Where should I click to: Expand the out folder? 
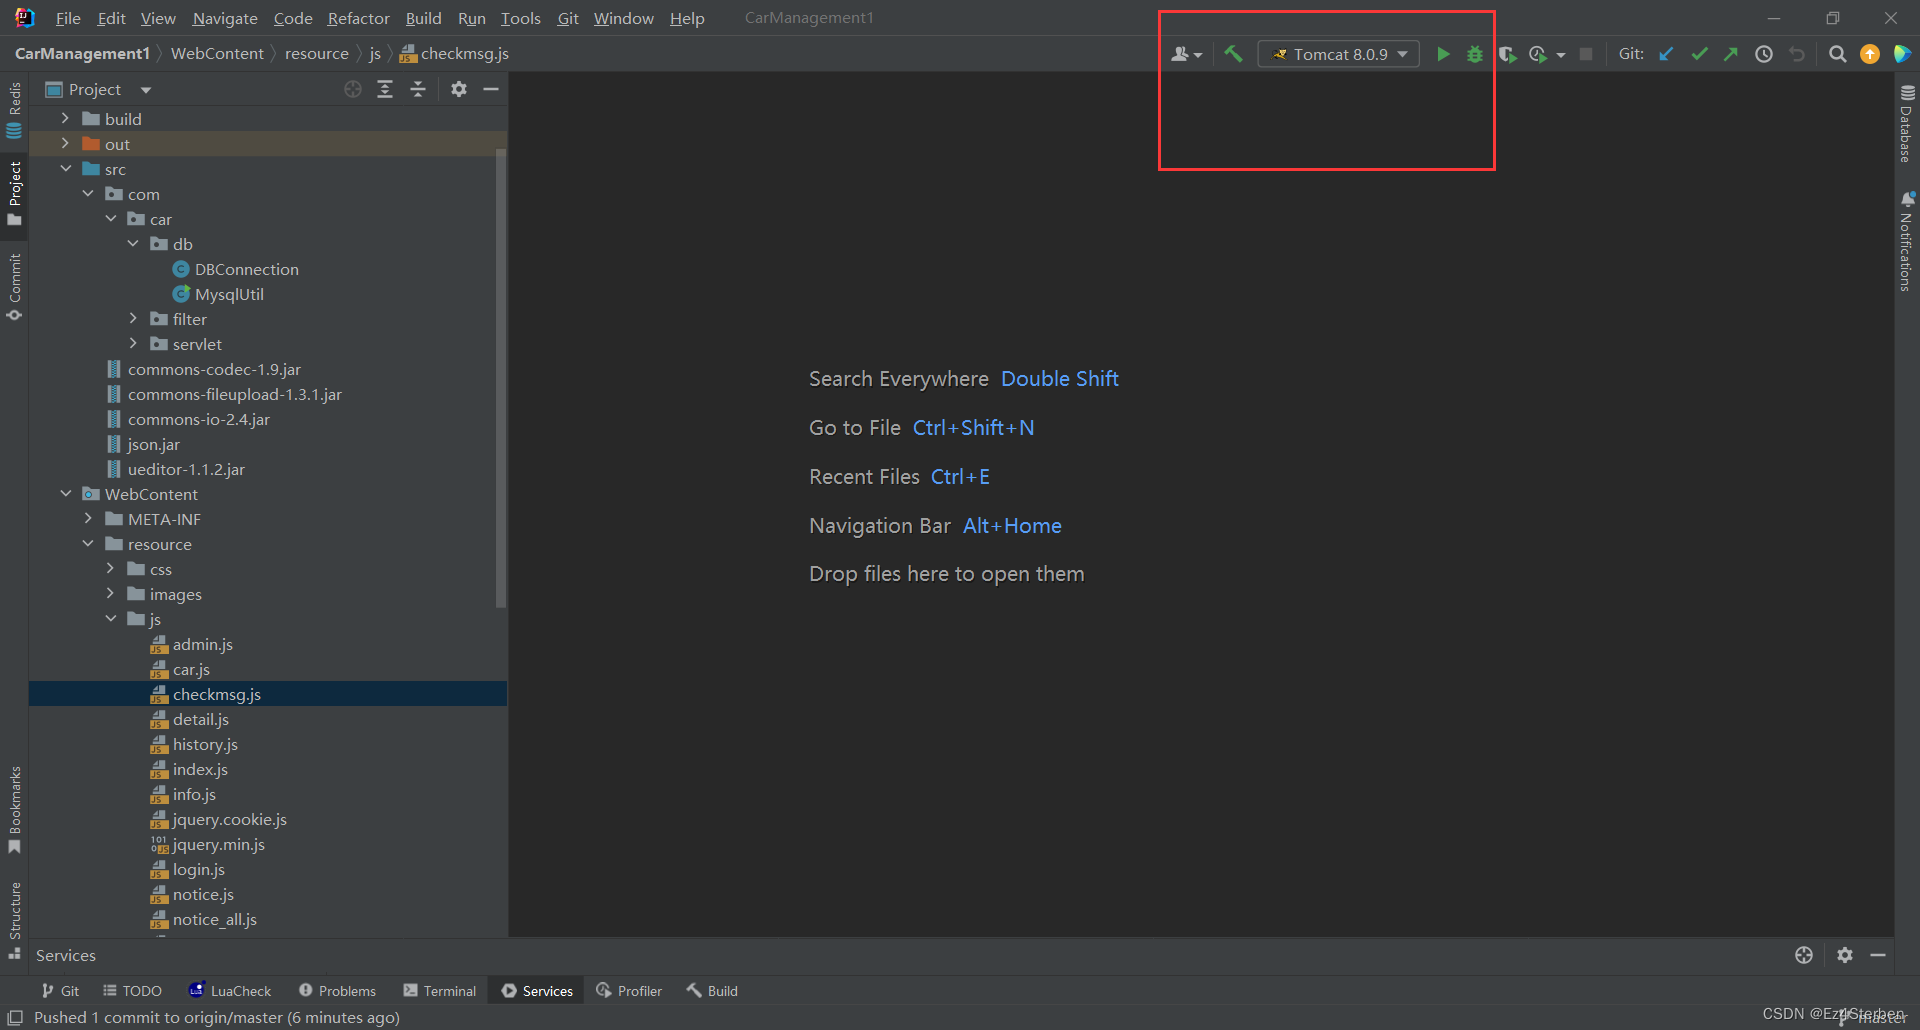(x=65, y=143)
